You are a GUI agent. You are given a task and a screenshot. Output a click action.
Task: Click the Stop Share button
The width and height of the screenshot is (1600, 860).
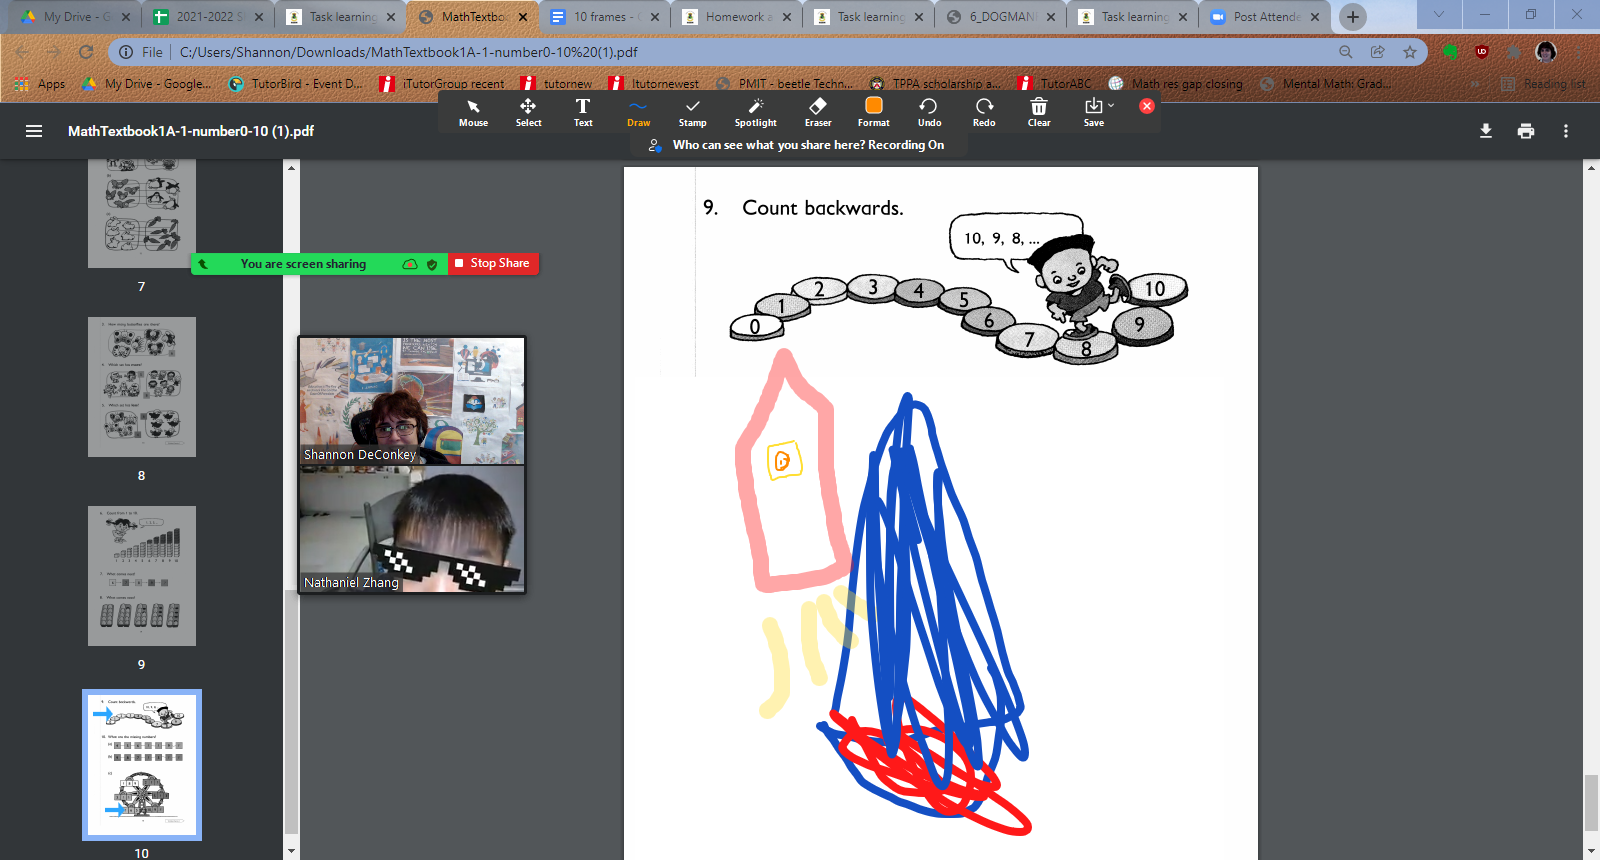tap(493, 263)
